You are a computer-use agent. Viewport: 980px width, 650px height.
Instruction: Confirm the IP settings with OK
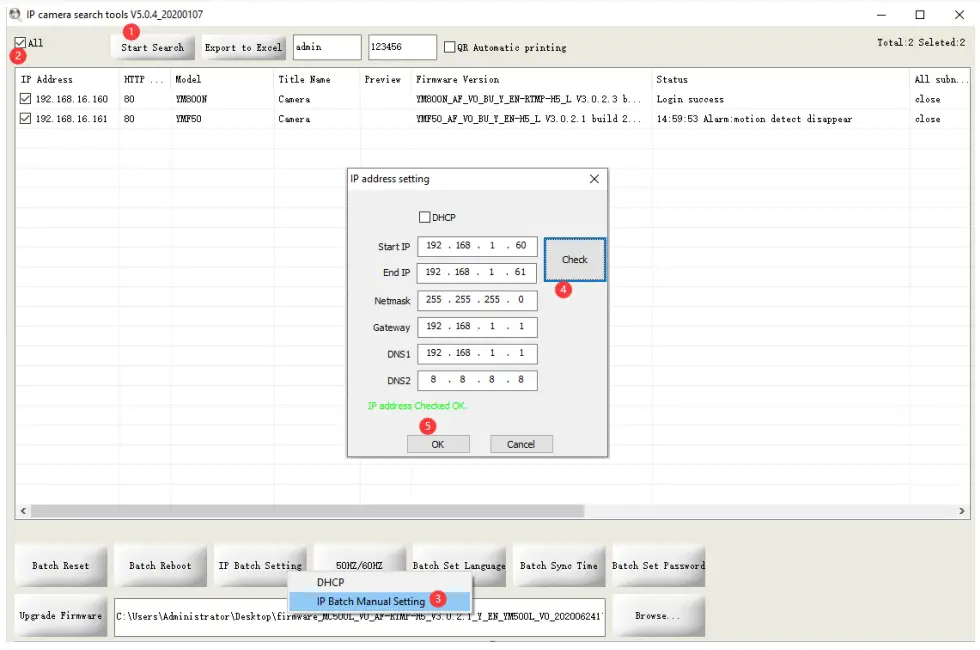coord(438,444)
